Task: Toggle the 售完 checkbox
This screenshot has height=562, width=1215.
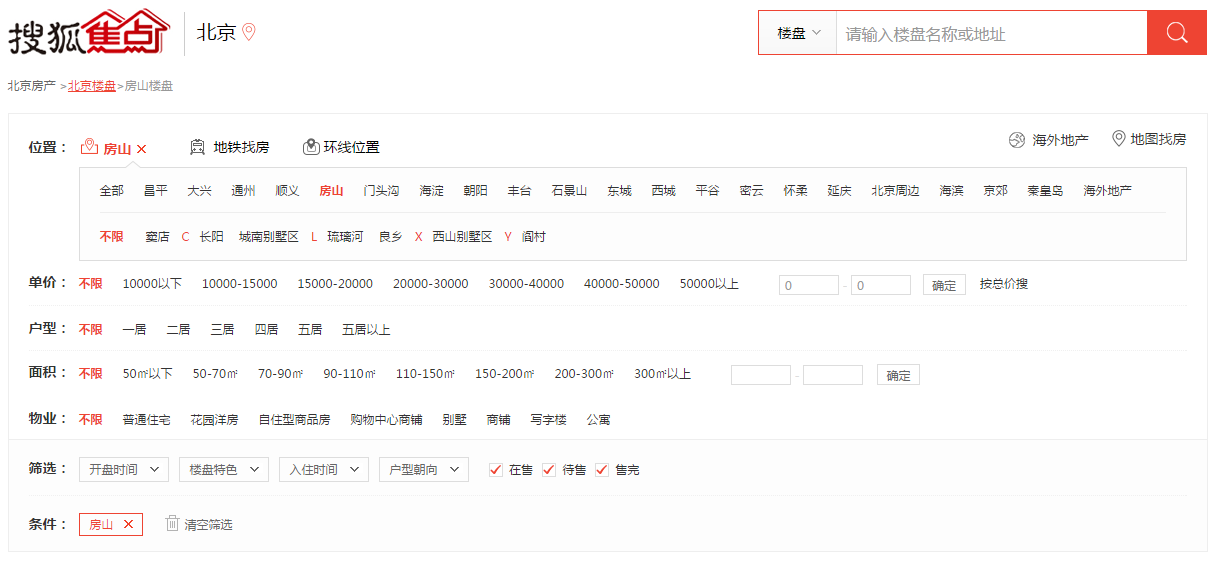Action: click(602, 469)
